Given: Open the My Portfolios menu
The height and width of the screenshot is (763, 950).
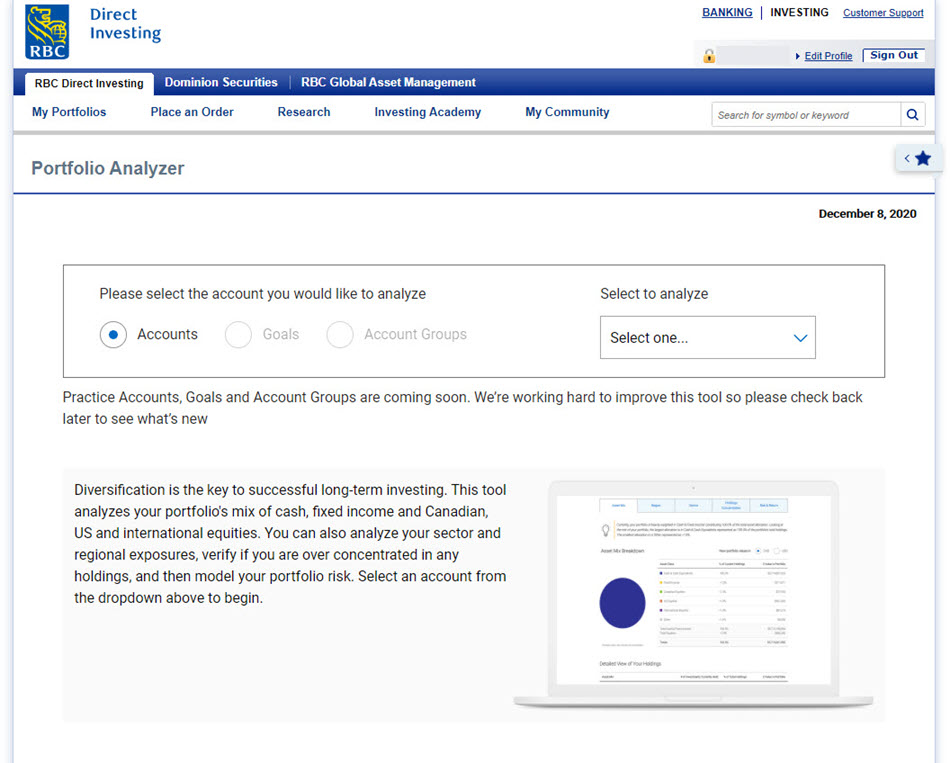Looking at the screenshot, I should point(69,112).
